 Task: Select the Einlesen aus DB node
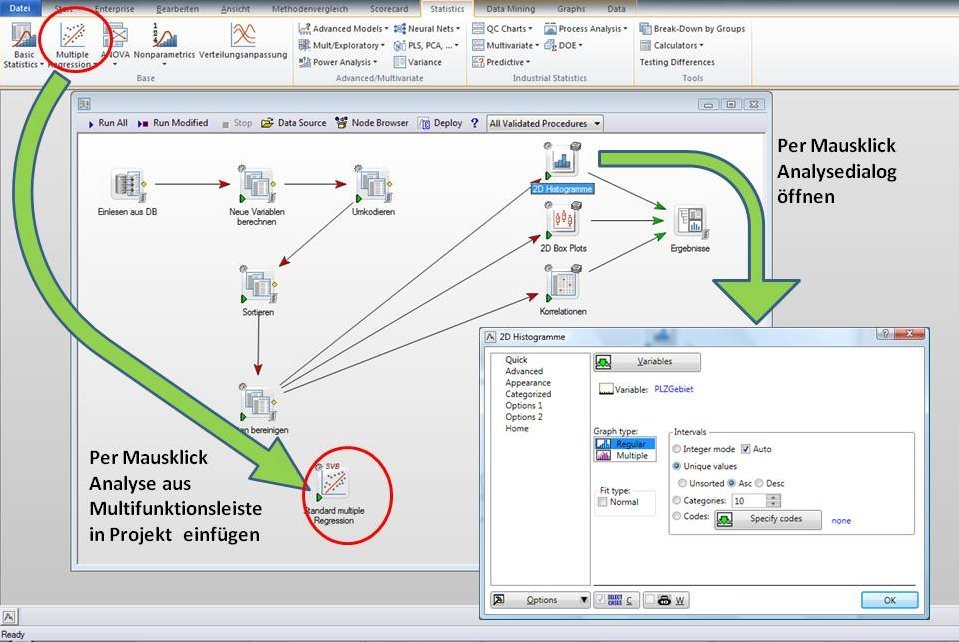point(127,185)
